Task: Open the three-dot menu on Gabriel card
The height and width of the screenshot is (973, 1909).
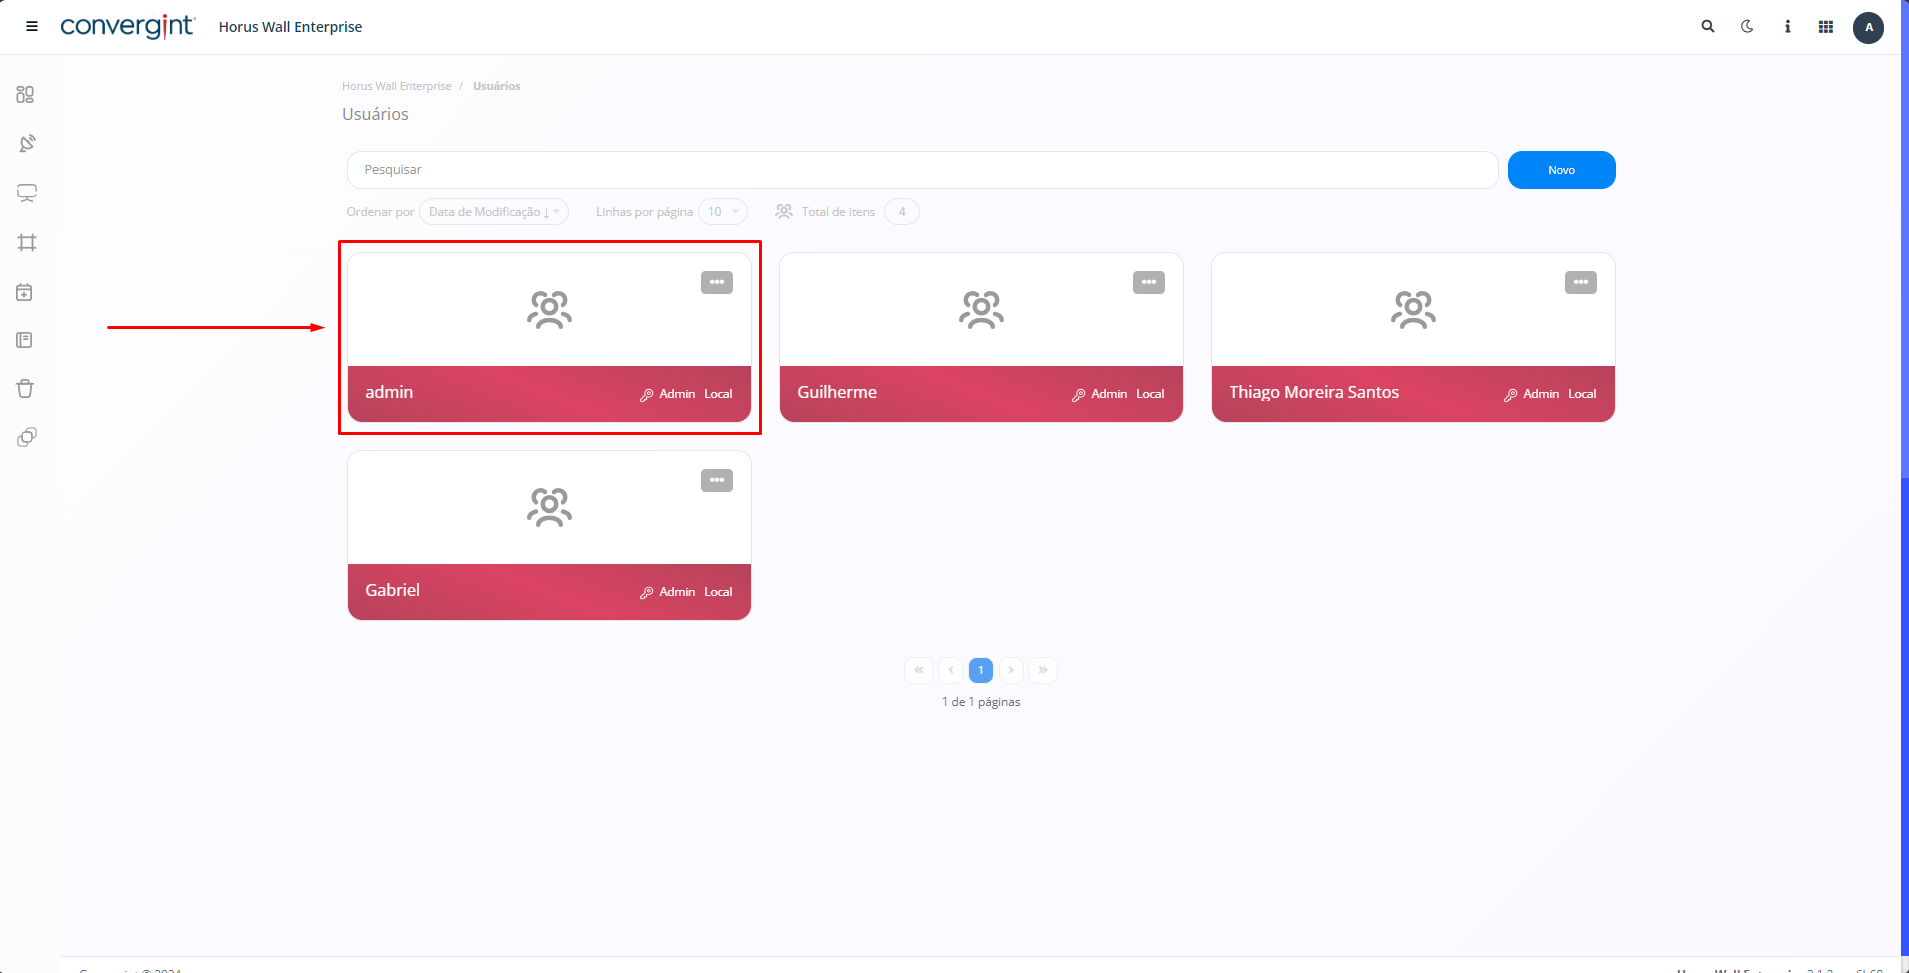Action: tap(716, 481)
